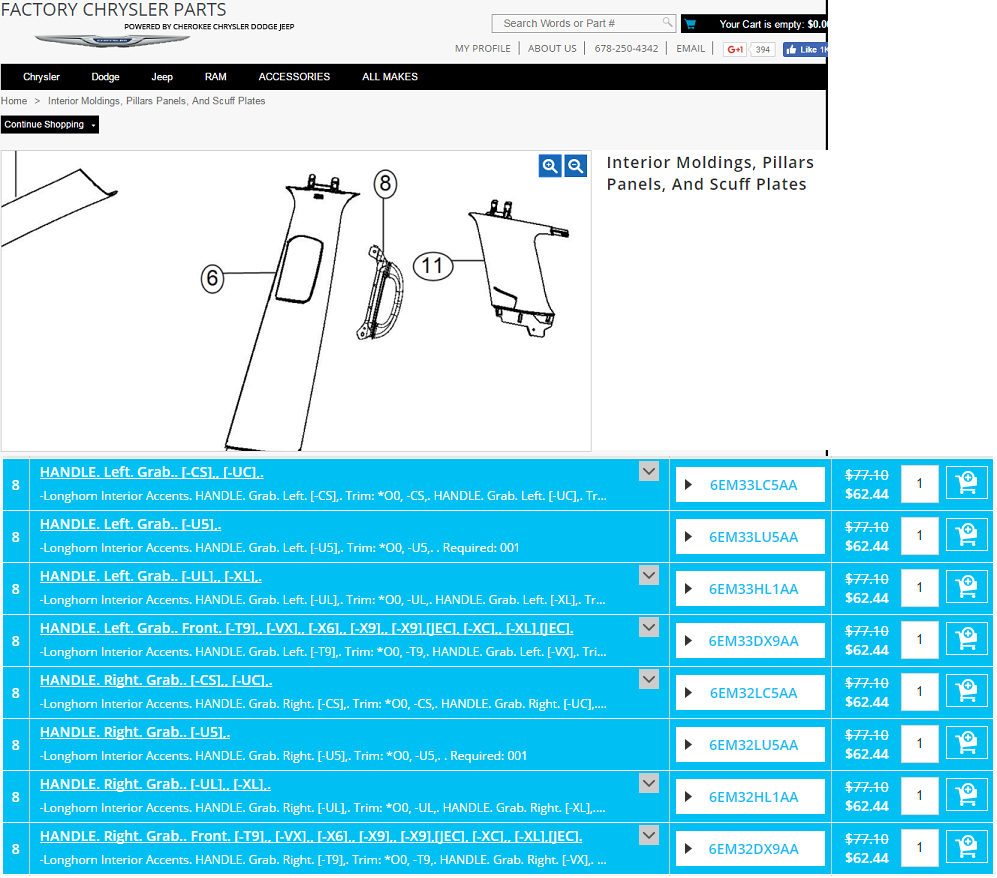
Task: Open HANDLE. Right. Grab.. [-U5] link
Action: pyautogui.click(x=135, y=732)
